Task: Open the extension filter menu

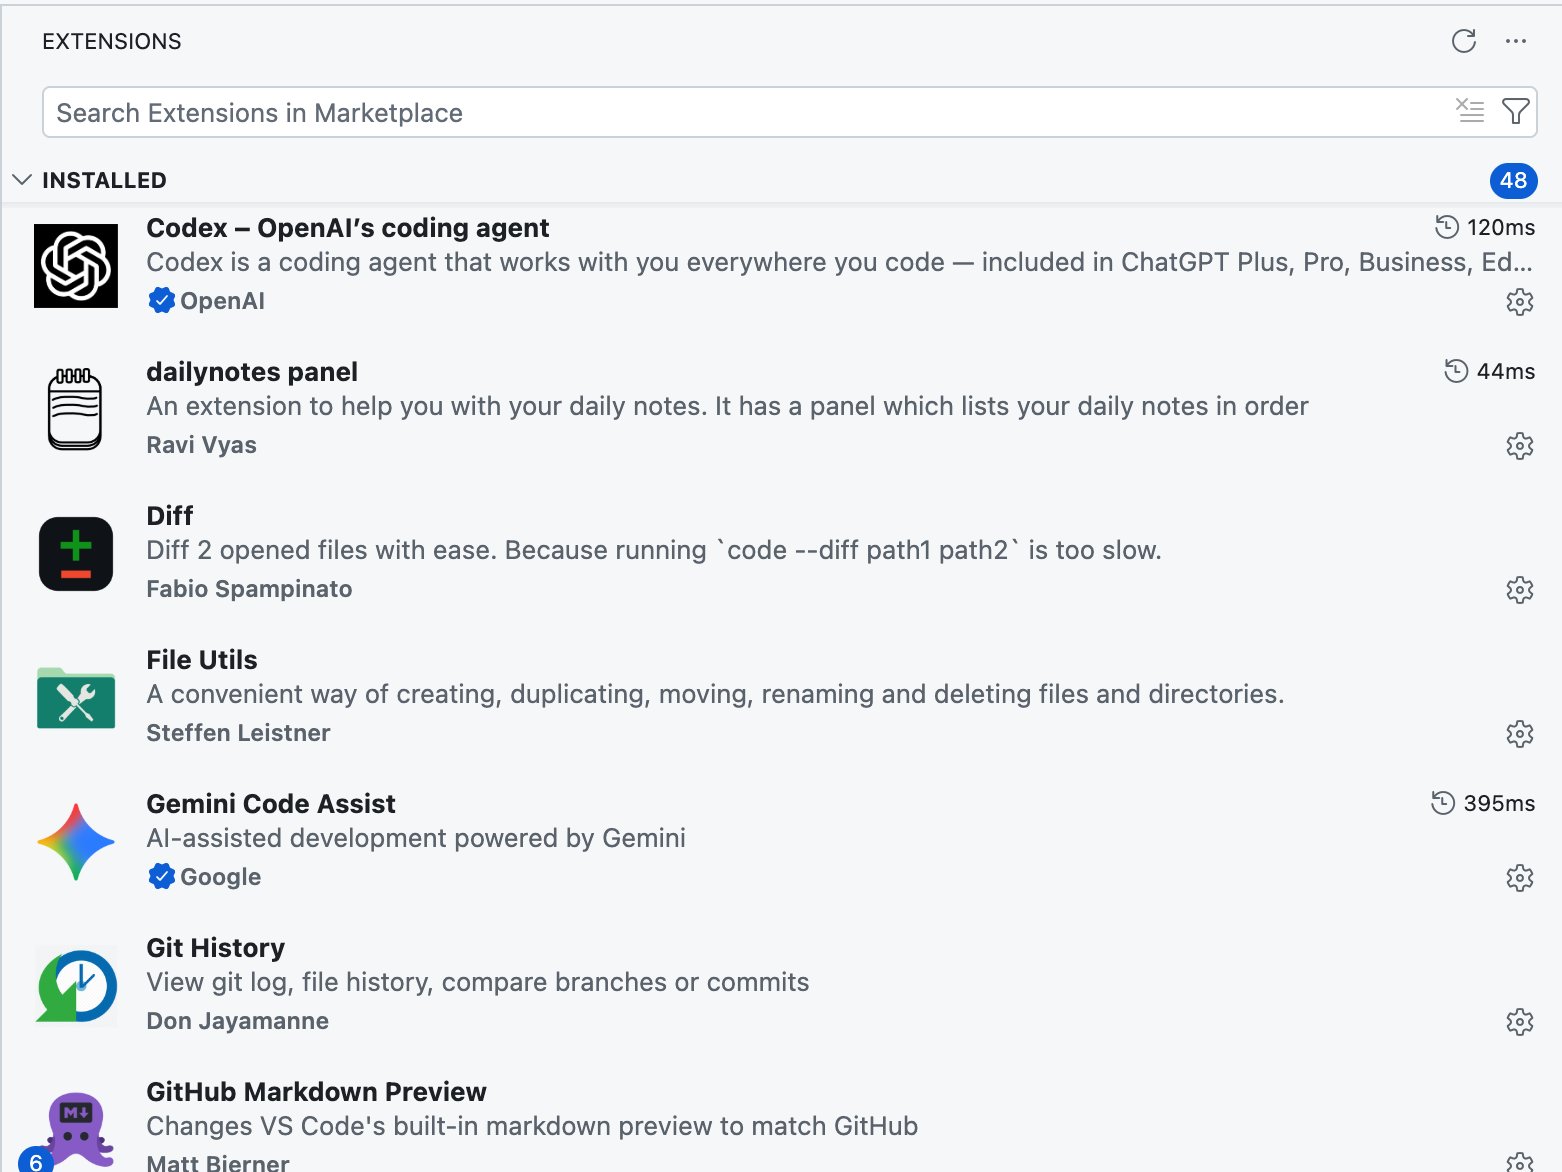Action: (1516, 110)
